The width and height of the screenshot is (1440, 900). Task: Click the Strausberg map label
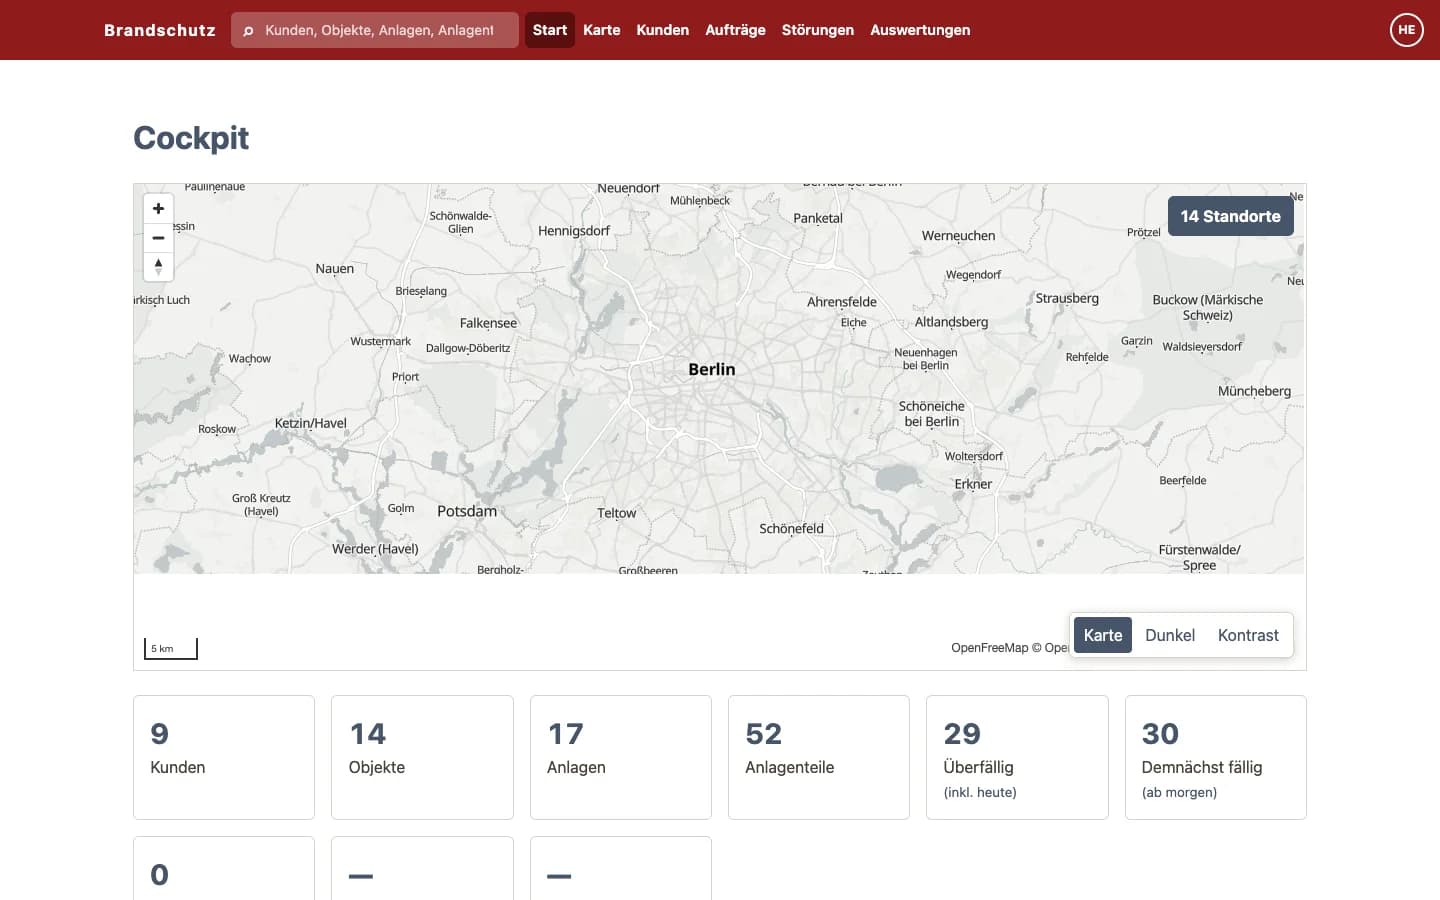click(x=1067, y=298)
